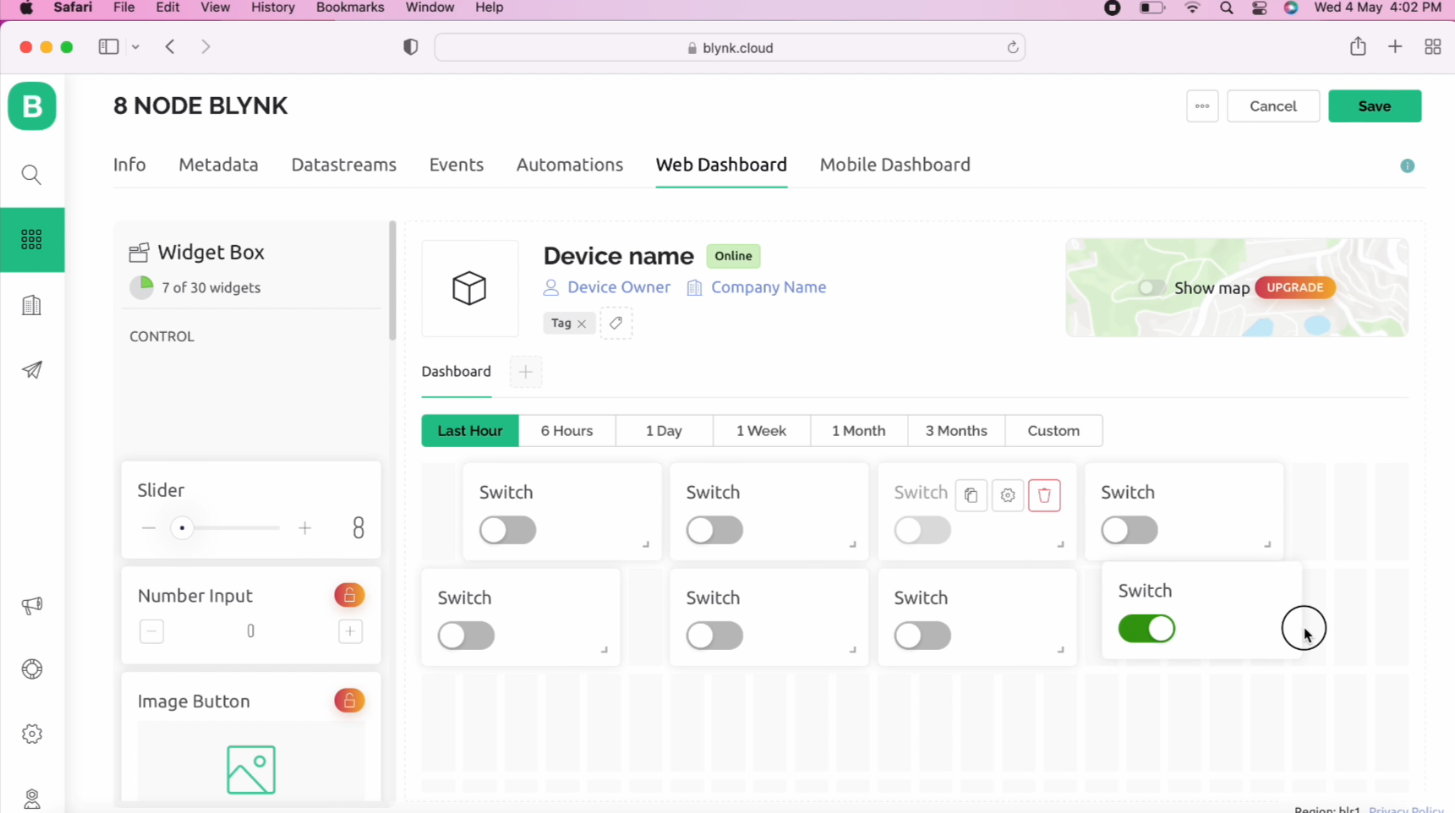Enable the Show map toggle
The image size is (1455, 813).
pos(1151,288)
